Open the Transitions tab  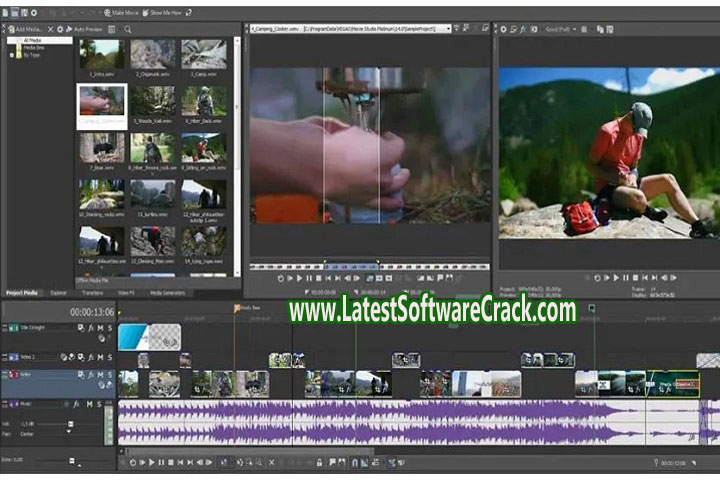92,292
